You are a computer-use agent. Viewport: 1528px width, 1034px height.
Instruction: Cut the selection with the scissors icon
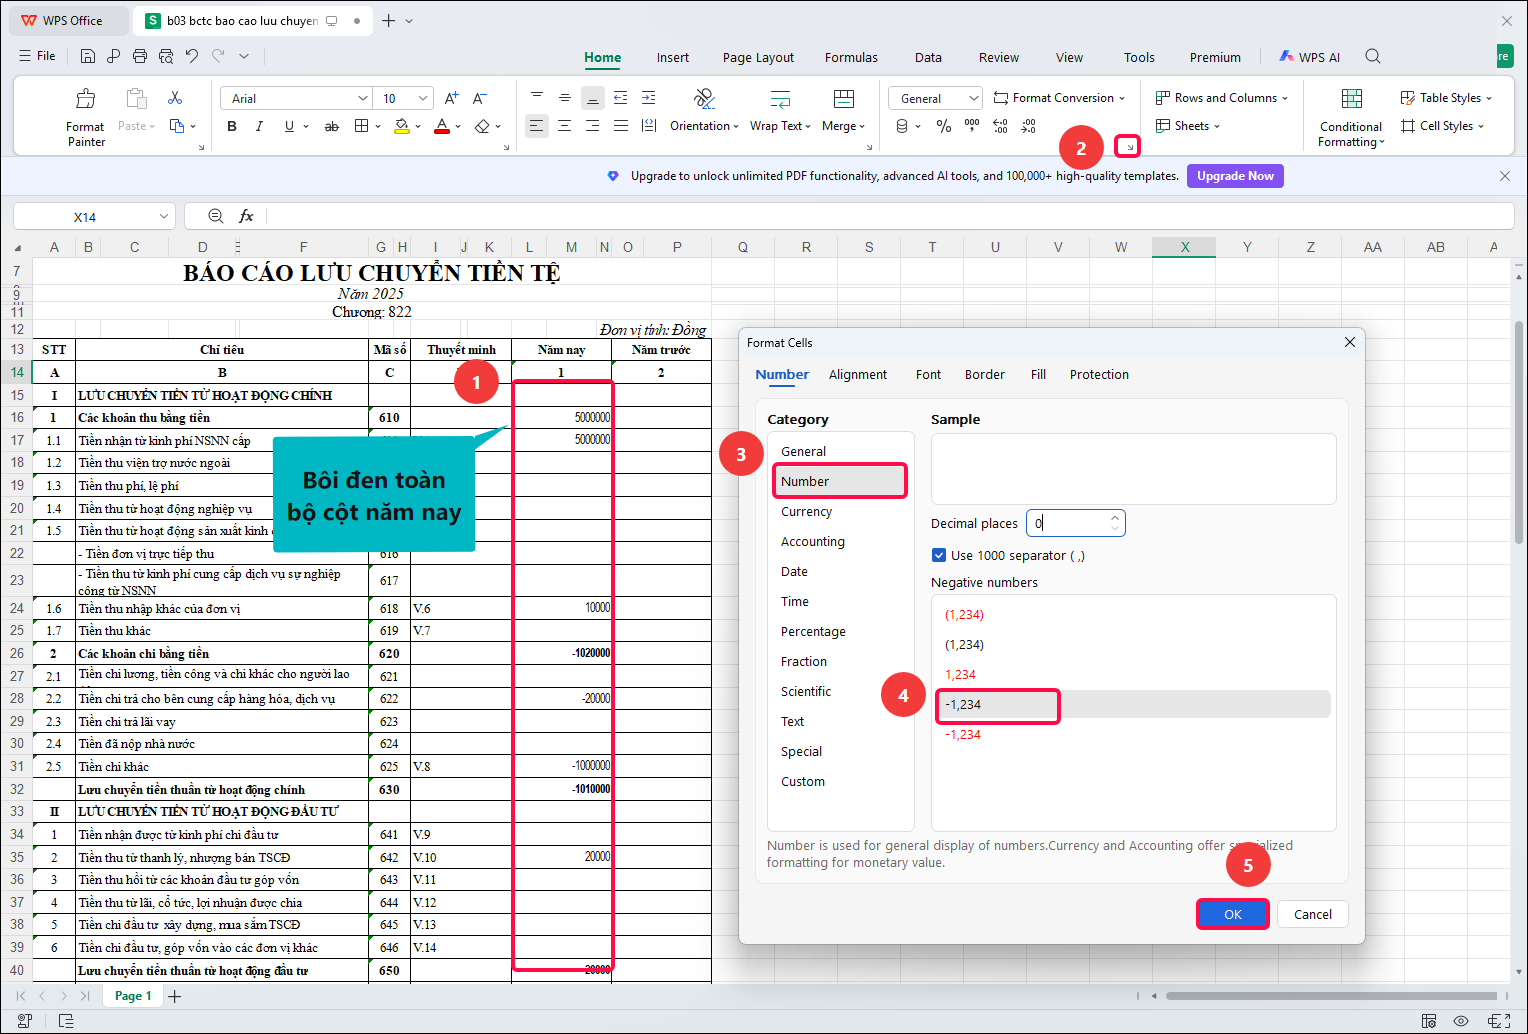click(x=175, y=98)
